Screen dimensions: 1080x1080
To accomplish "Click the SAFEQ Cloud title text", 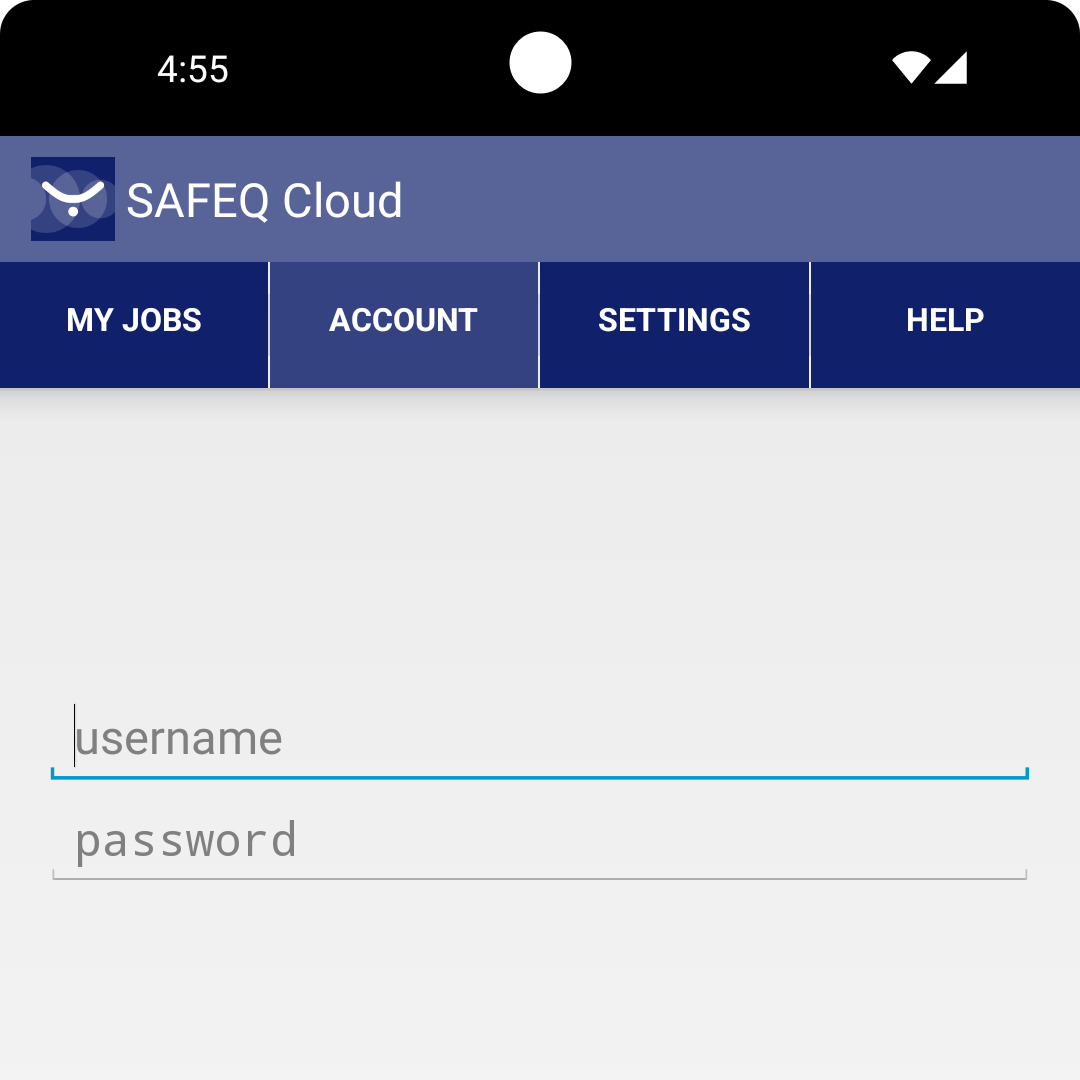I will 265,201.
